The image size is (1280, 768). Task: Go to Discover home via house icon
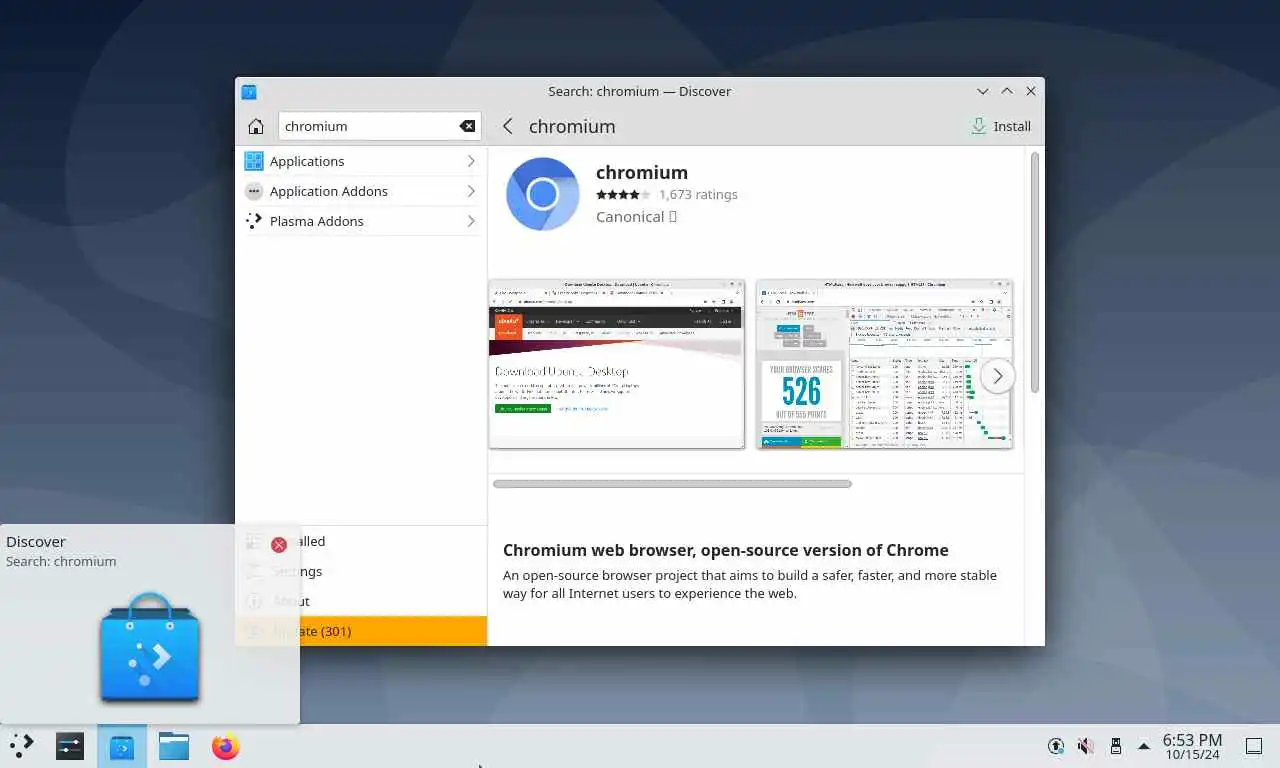[x=256, y=126]
